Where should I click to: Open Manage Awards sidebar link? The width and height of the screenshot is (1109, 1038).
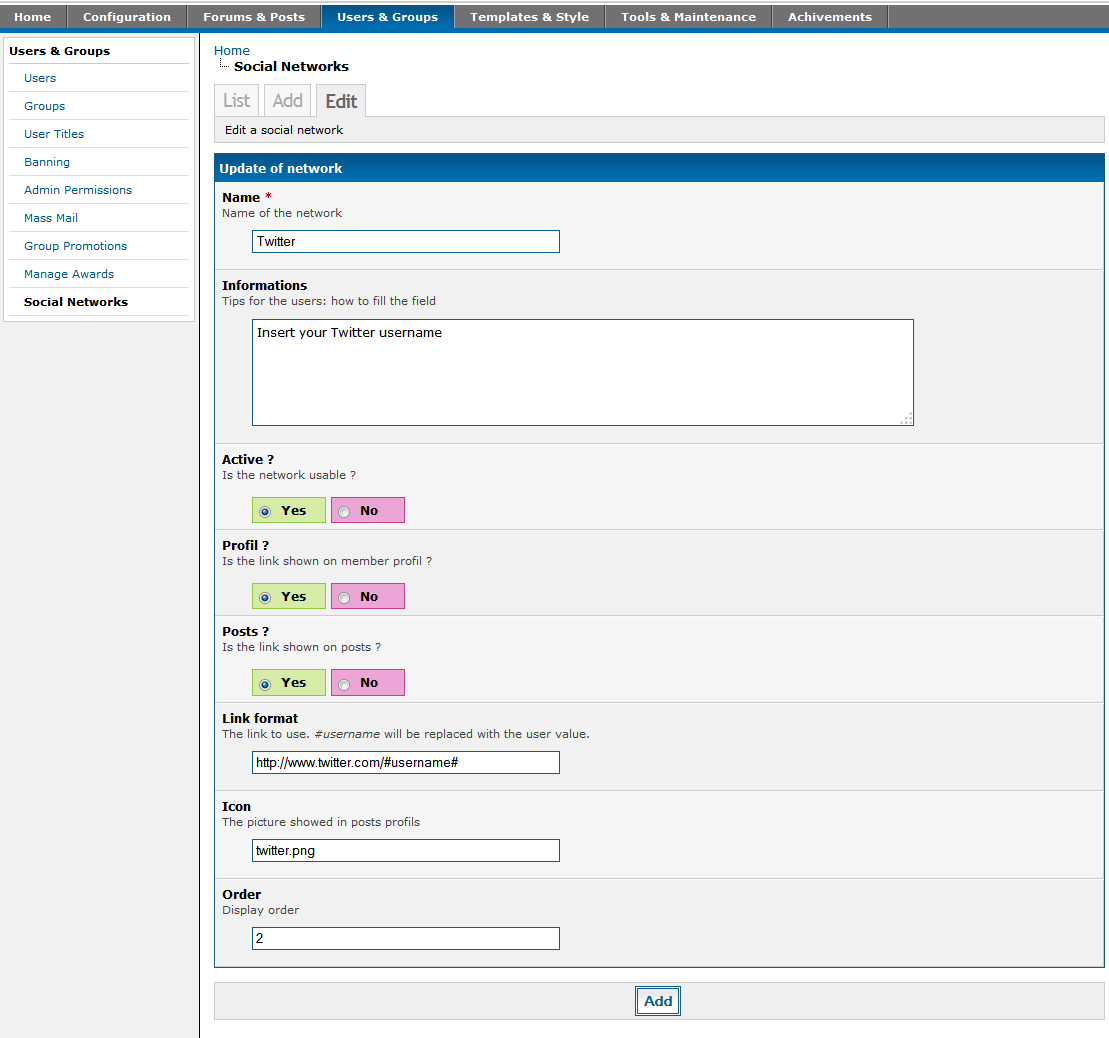pos(69,274)
